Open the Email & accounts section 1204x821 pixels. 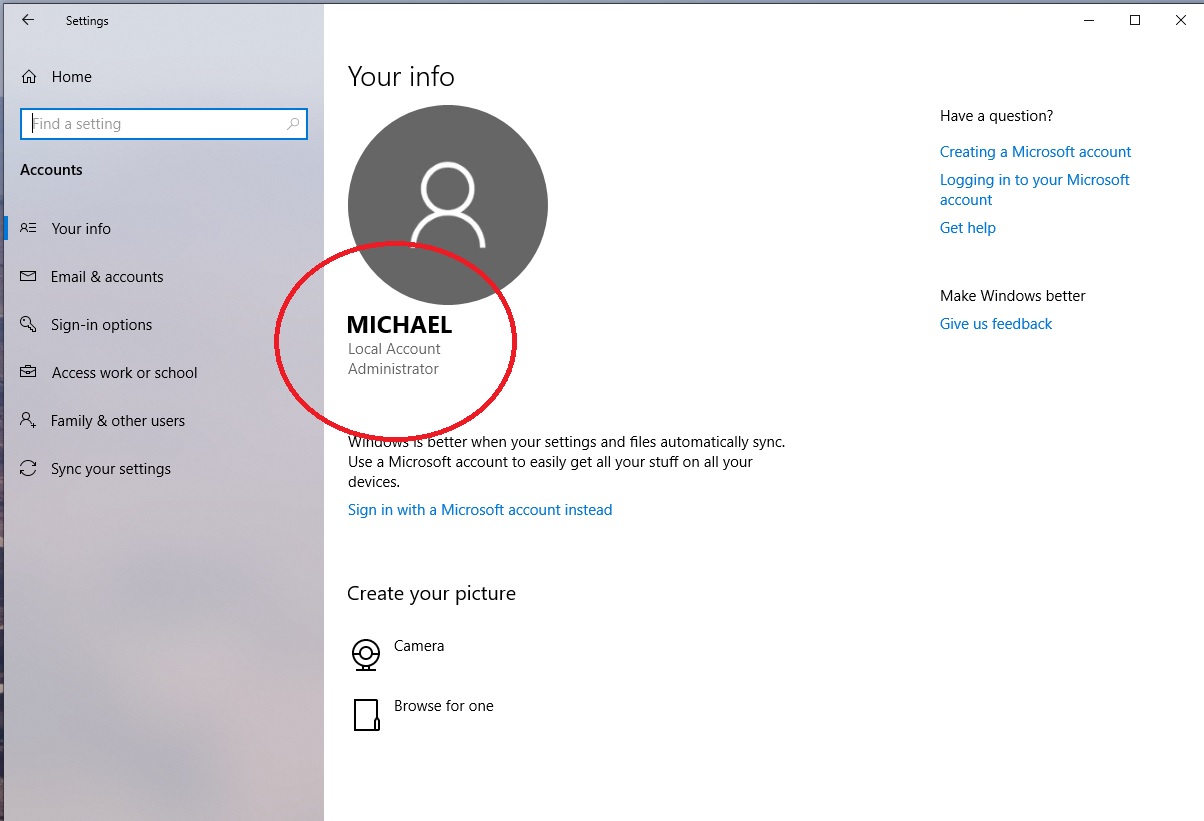pyautogui.click(x=107, y=277)
